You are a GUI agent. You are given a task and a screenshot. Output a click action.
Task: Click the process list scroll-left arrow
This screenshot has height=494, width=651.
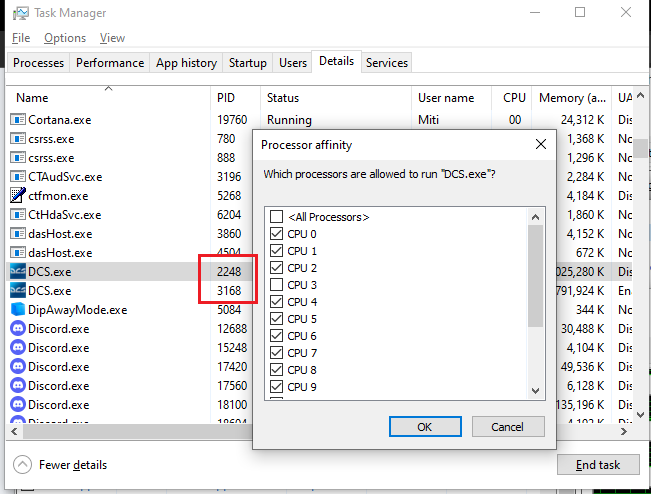15,431
